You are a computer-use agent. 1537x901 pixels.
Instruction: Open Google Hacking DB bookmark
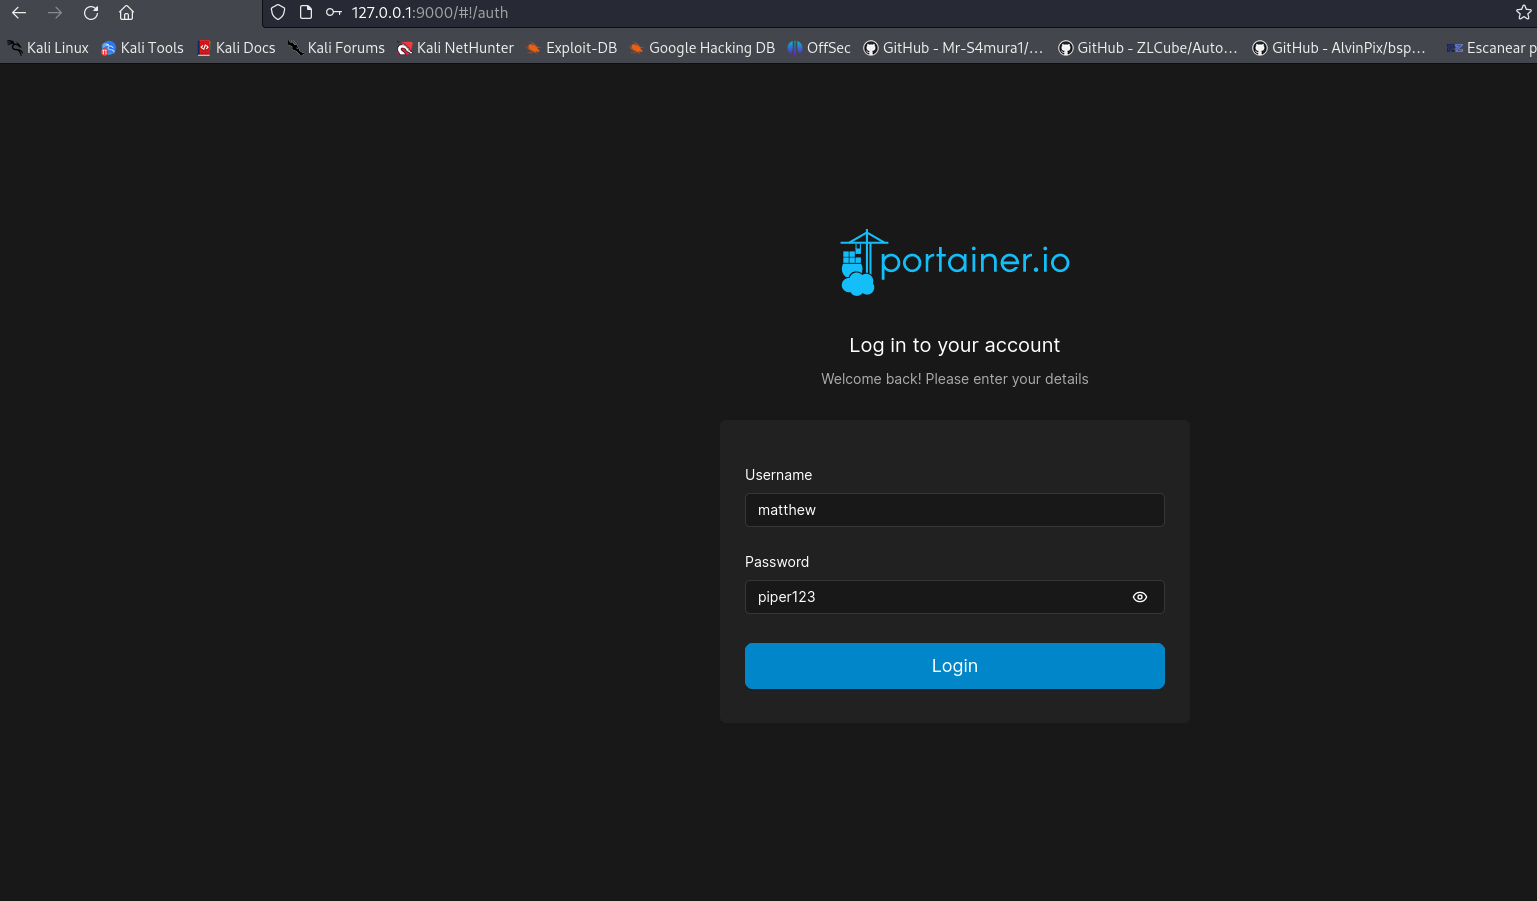point(702,48)
